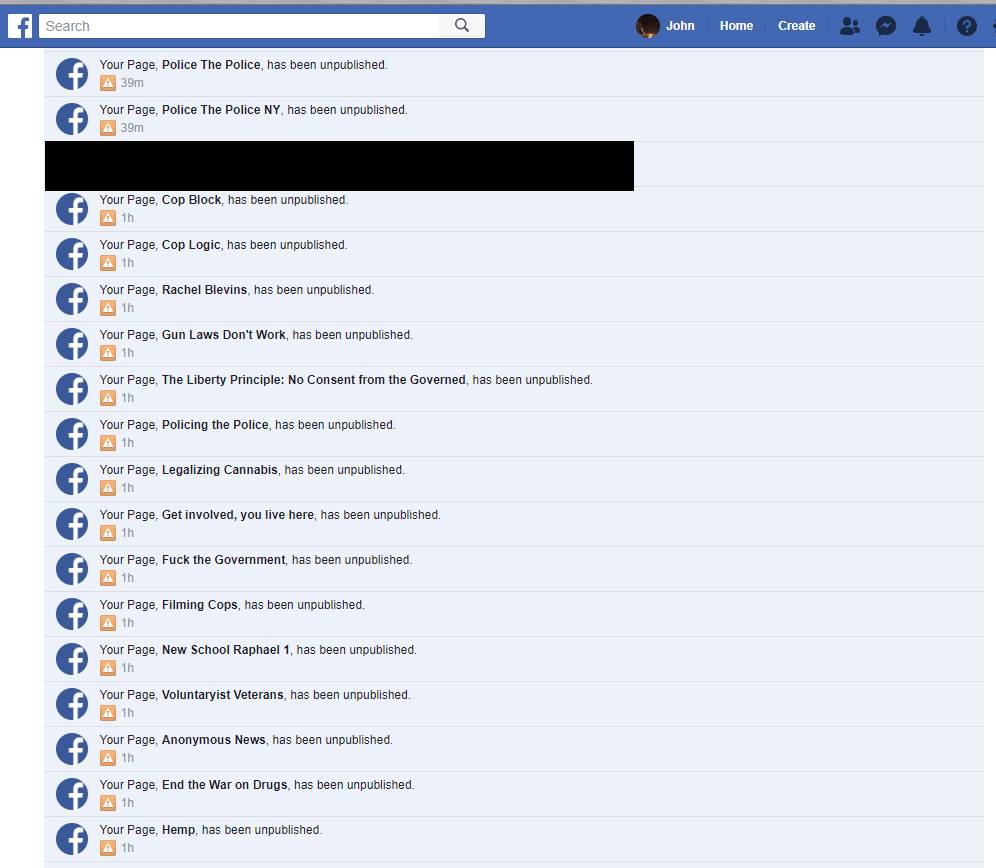Open the Cop Block page link

point(191,200)
